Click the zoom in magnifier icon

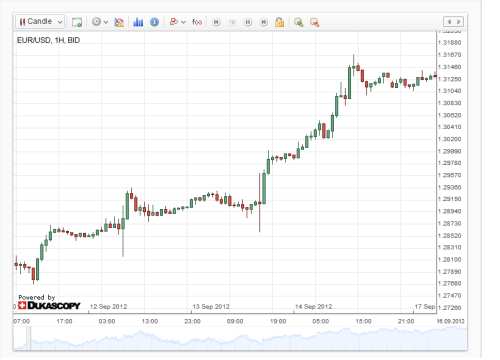pyautogui.click(x=298, y=22)
